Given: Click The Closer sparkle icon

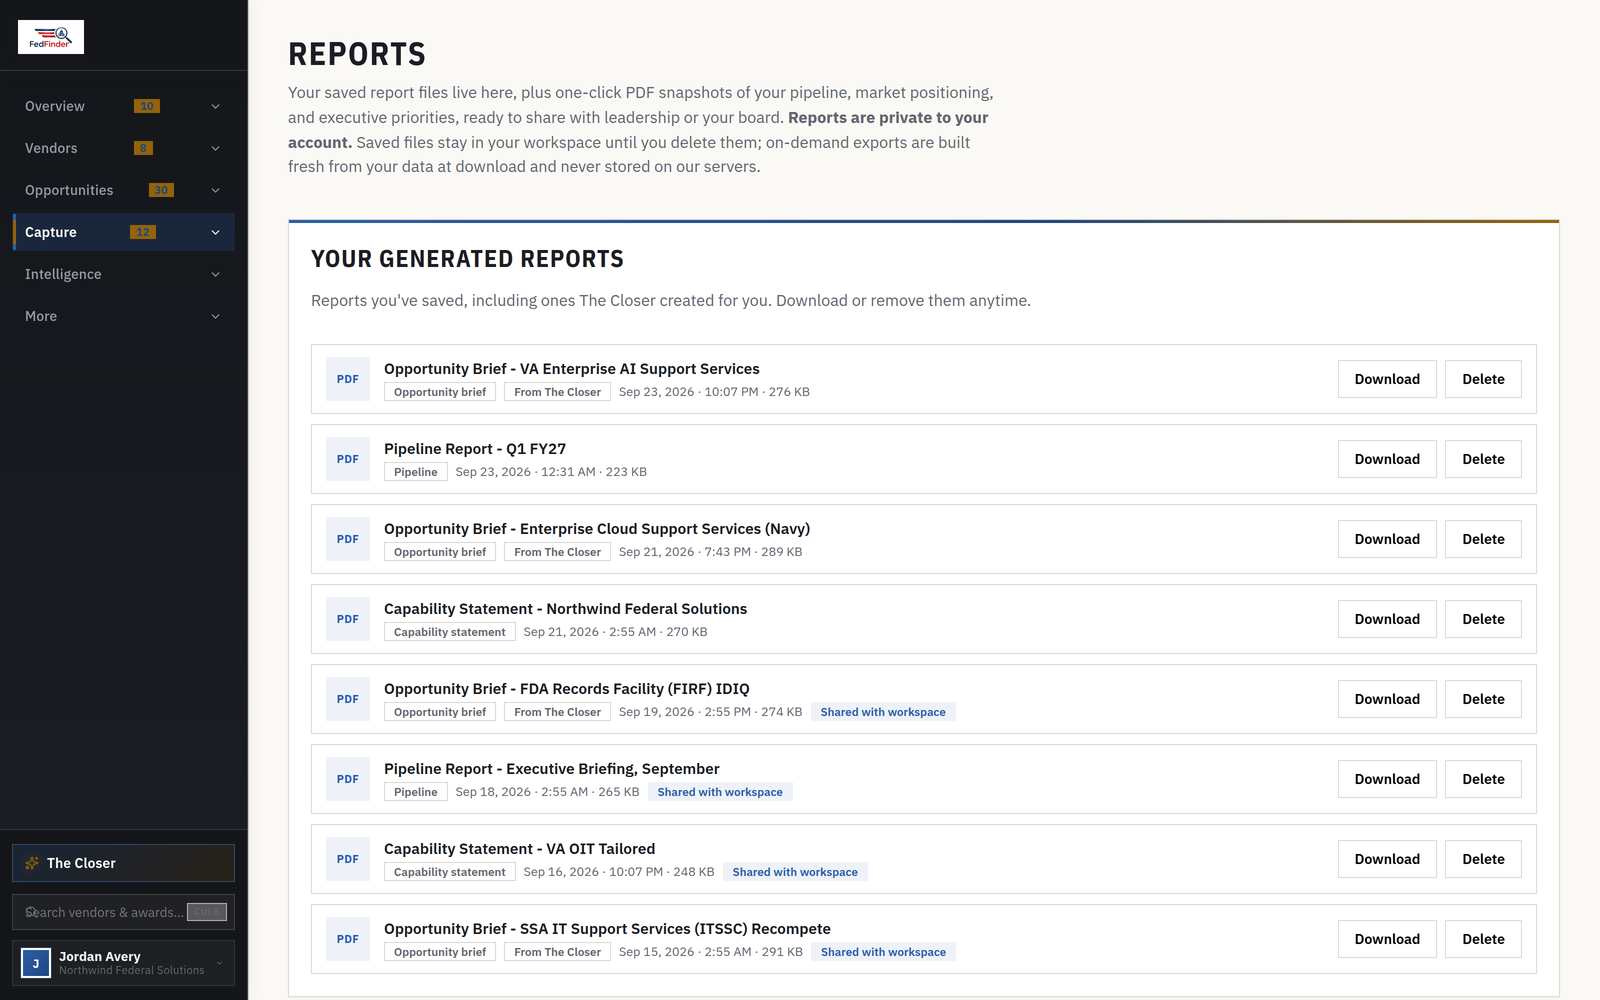Looking at the screenshot, I should [32, 863].
